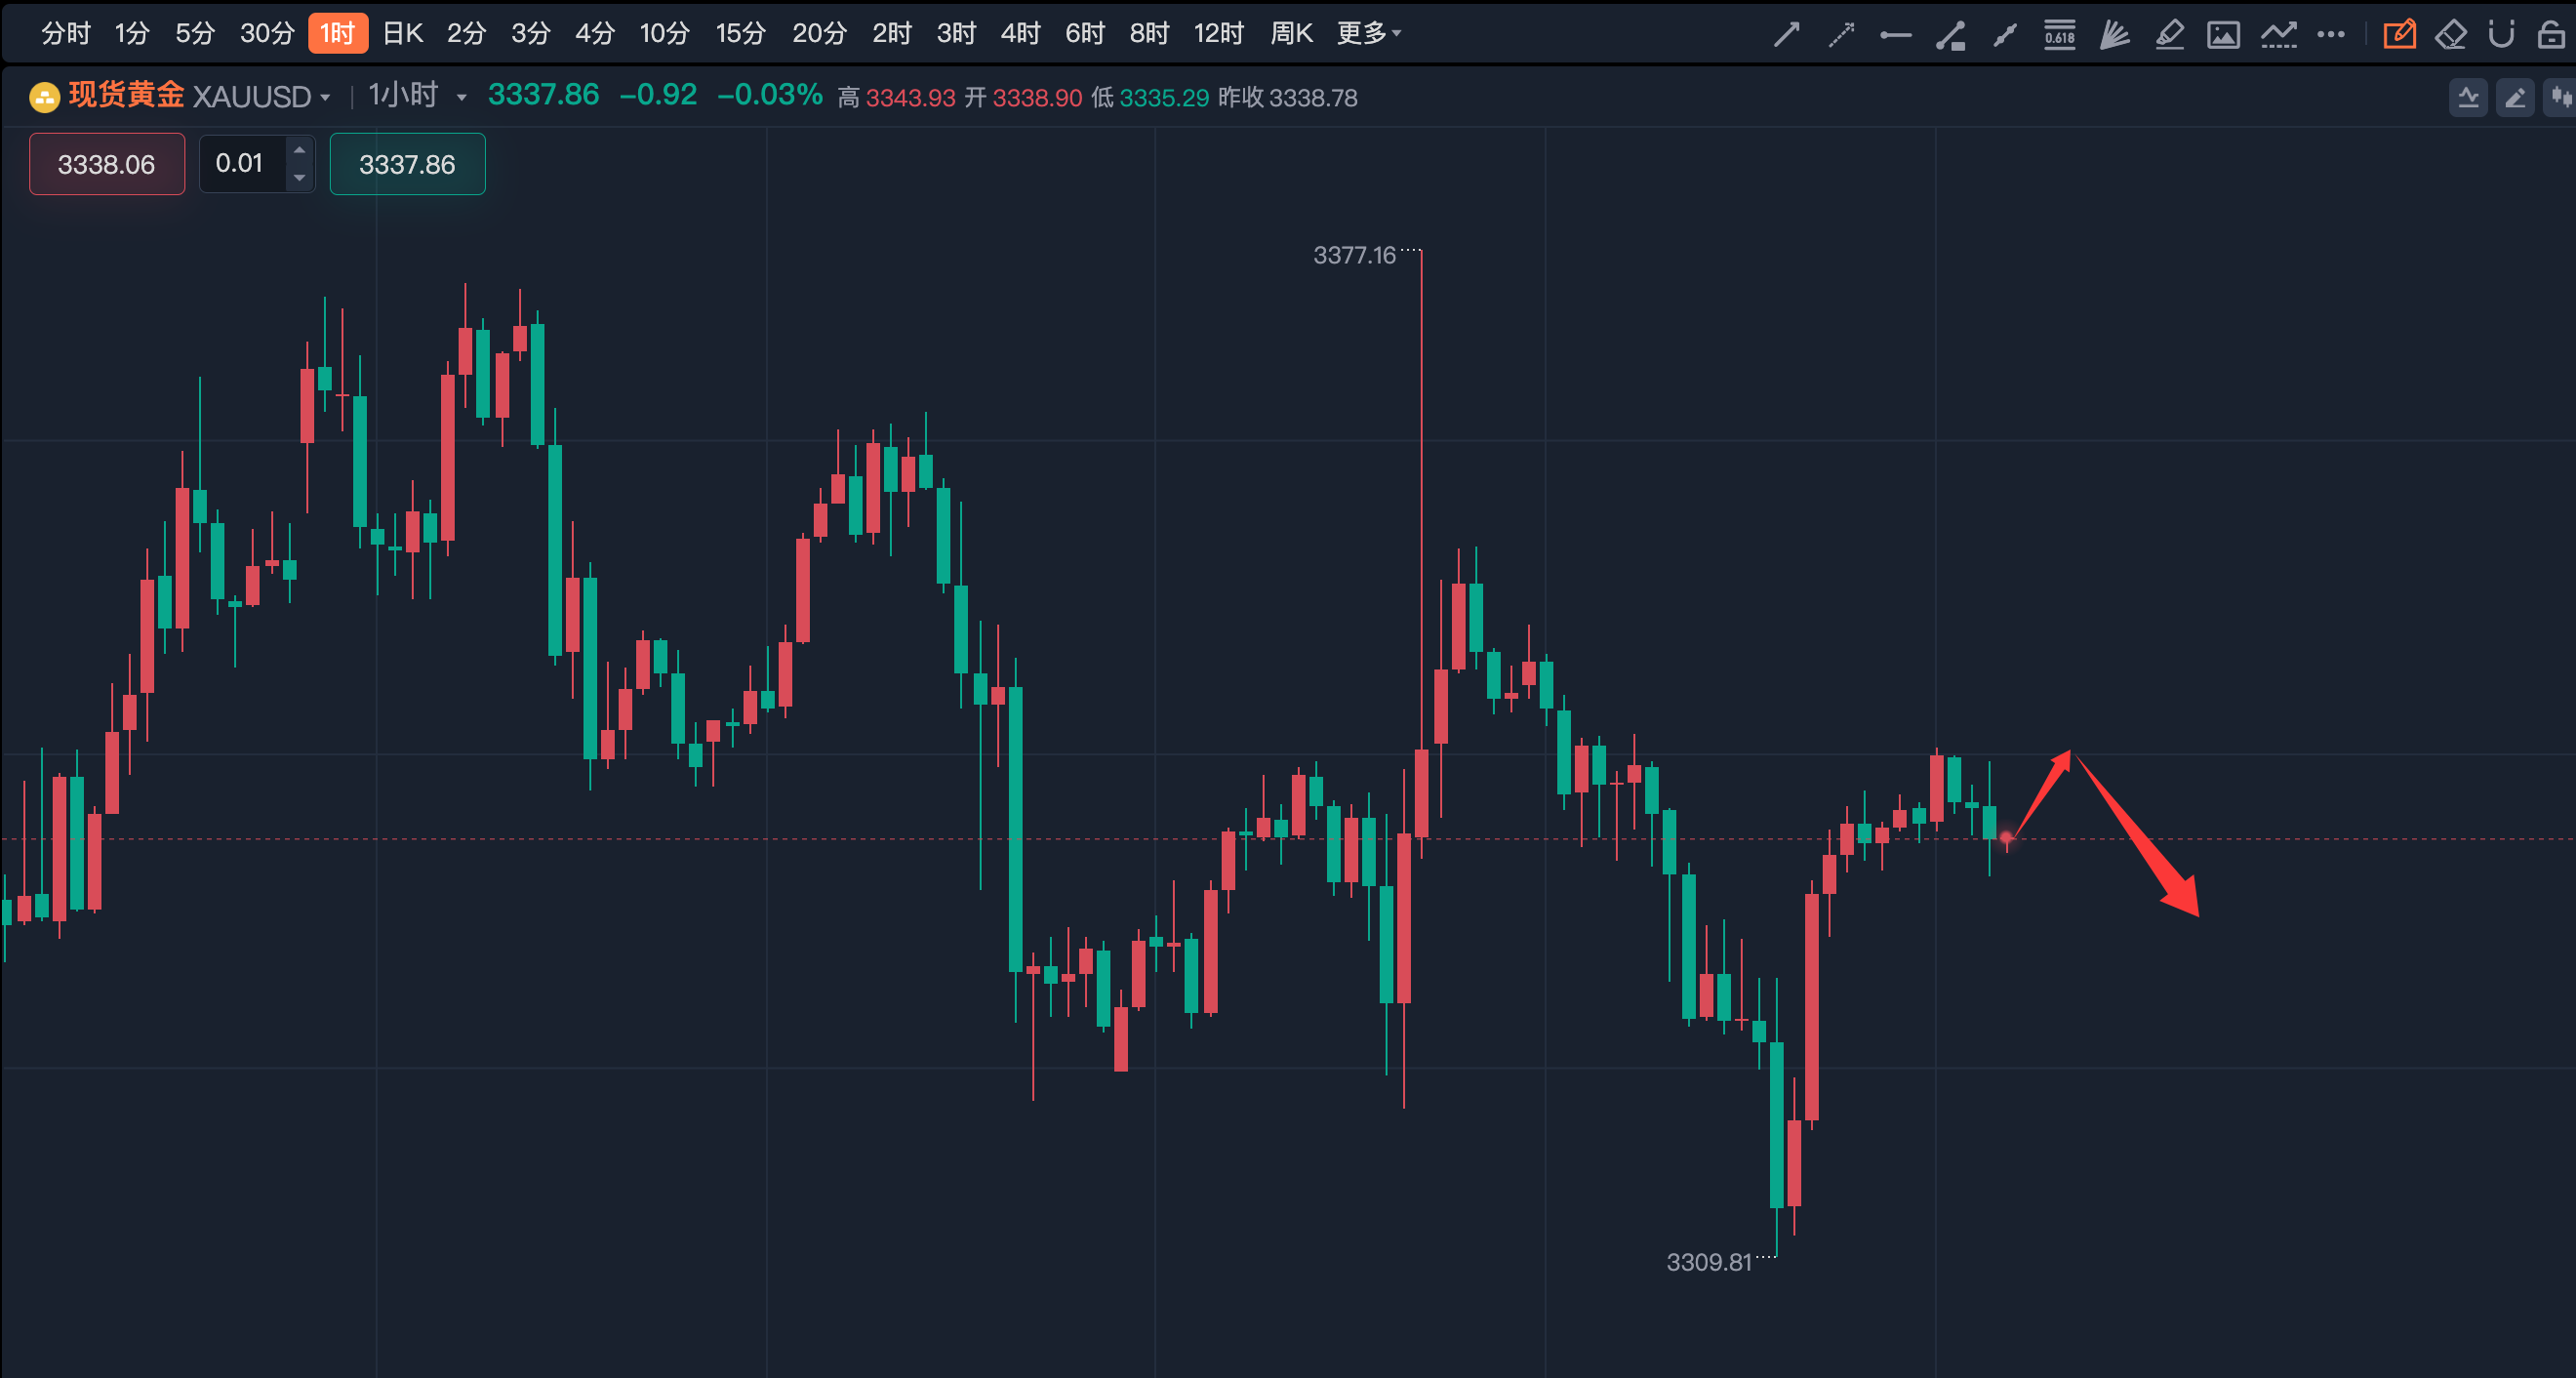Select the solid arrow drawing tool

[x=1786, y=35]
